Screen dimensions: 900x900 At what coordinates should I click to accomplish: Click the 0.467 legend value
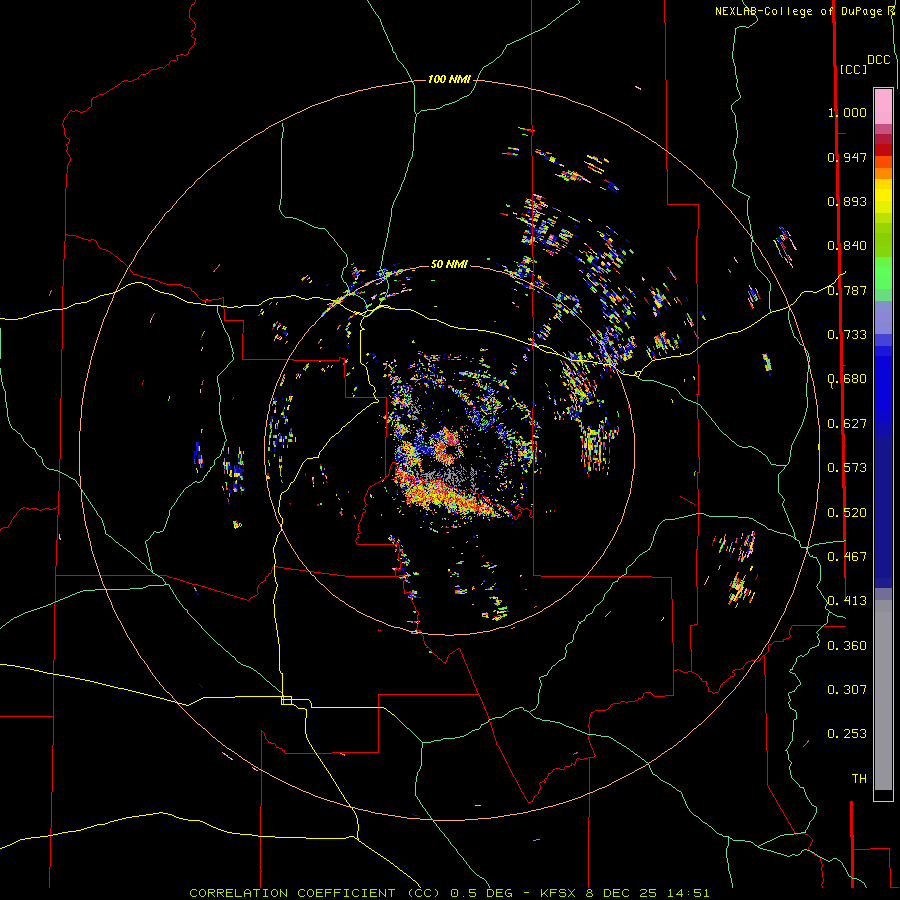coord(847,557)
